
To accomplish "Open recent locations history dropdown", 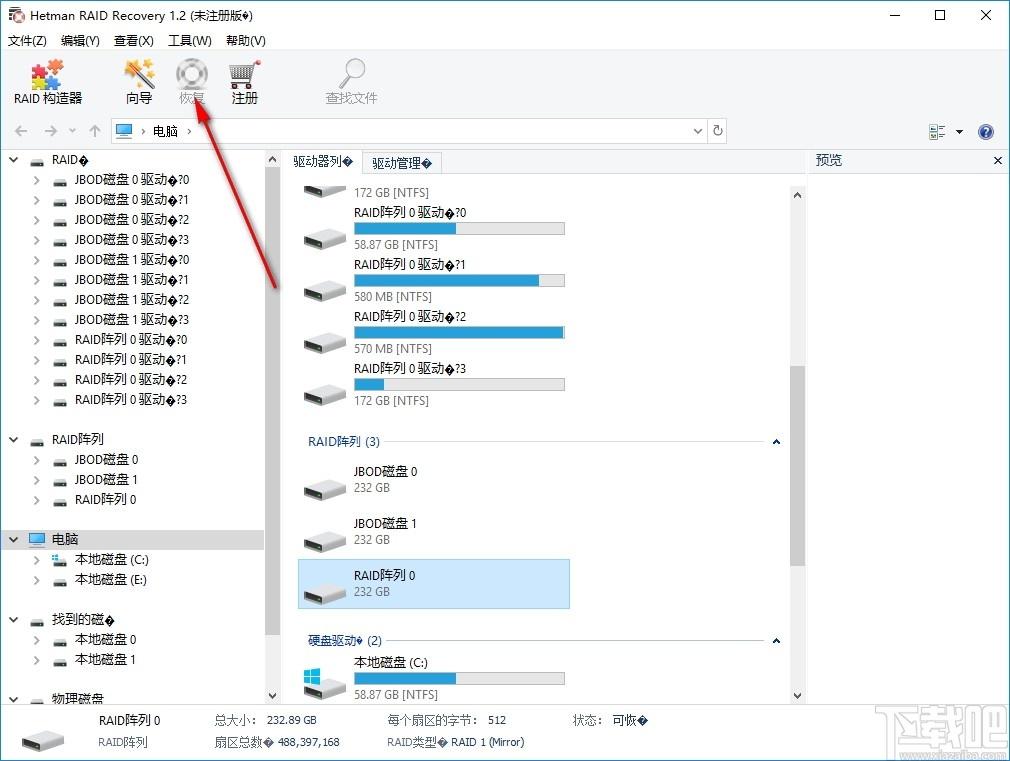I will (x=72, y=131).
